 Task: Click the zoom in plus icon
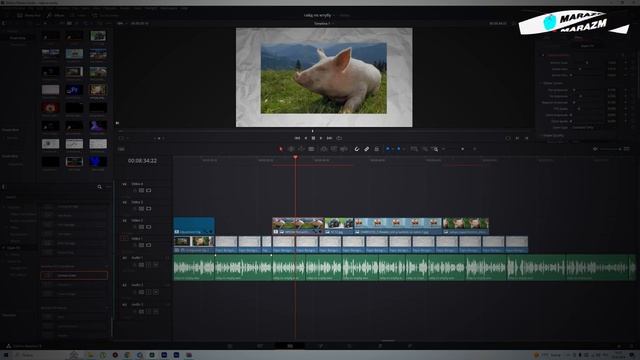click(x=474, y=149)
